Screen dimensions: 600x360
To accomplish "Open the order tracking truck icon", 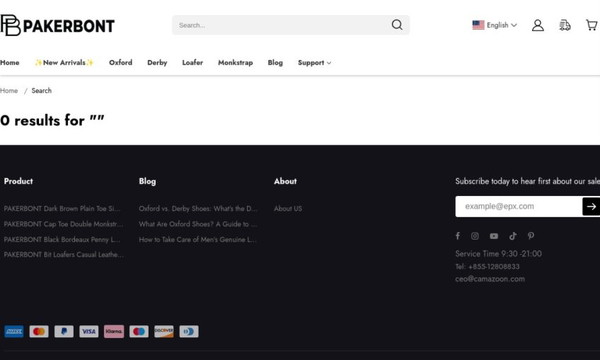I will tap(565, 25).
